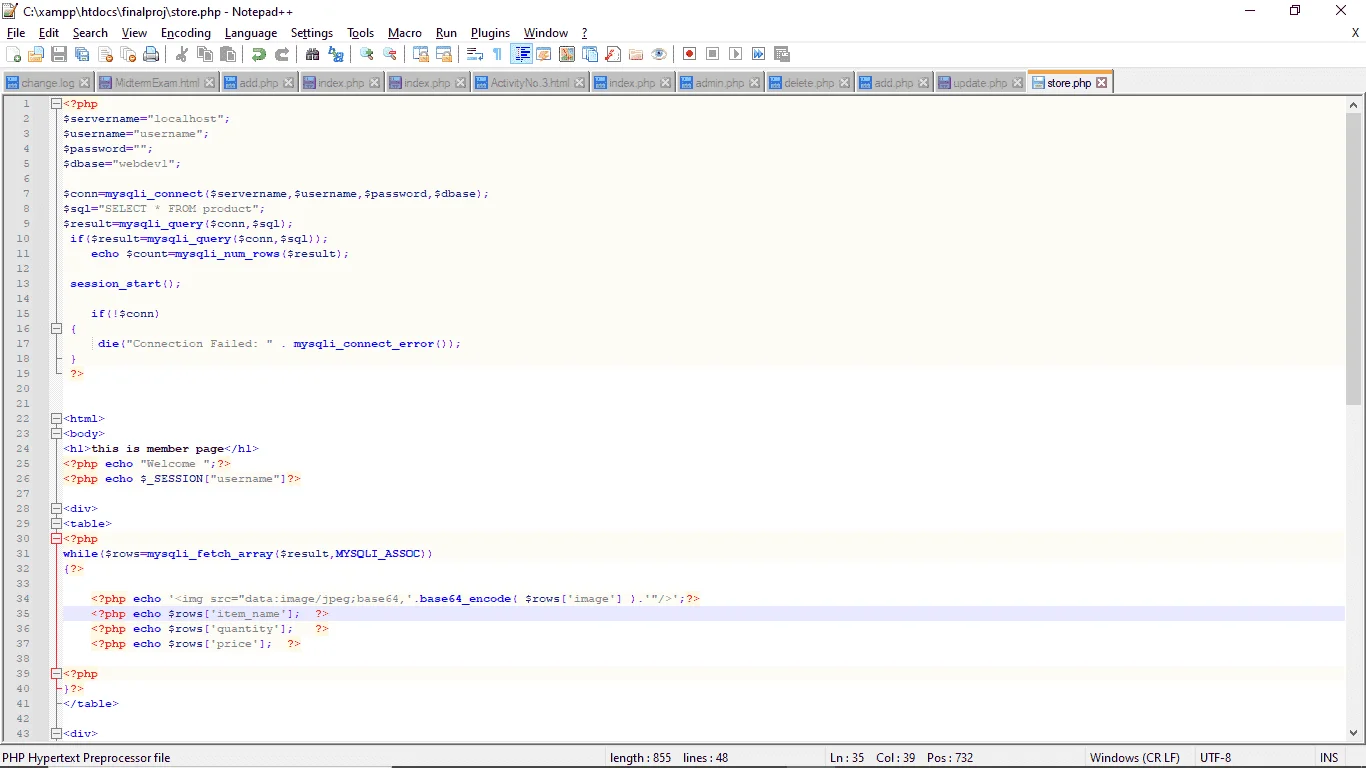Open the Encoding menu
Viewport: 1366px width, 768px height.
click(186, 33)
